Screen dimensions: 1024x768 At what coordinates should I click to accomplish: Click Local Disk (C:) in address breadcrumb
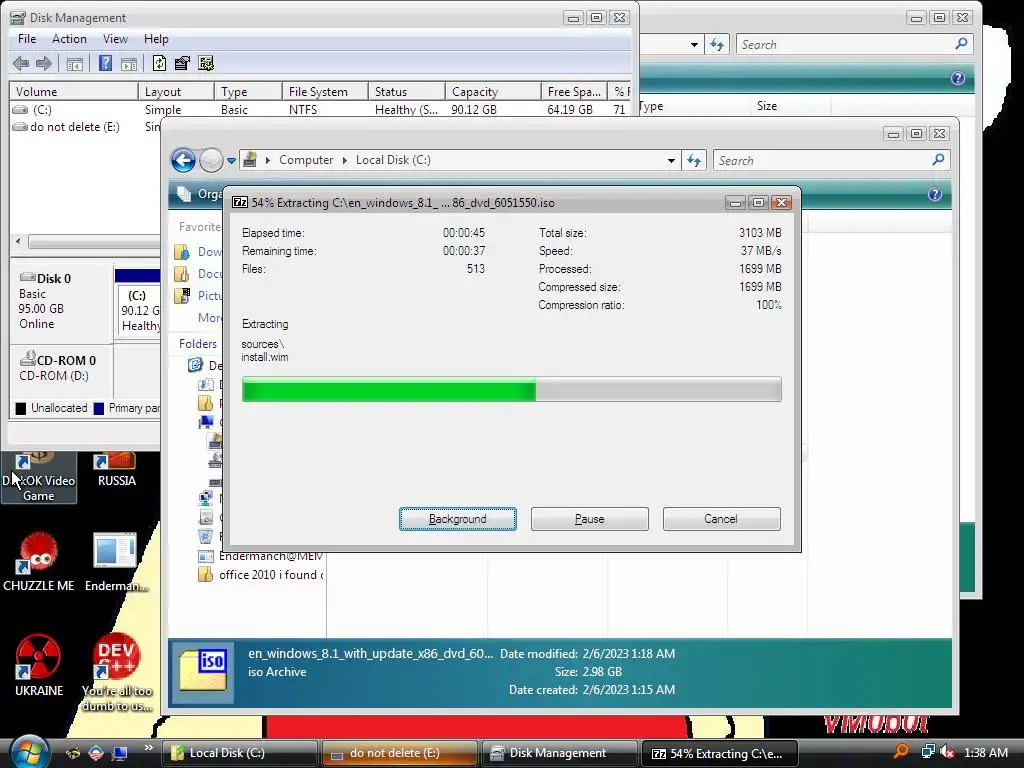[392, 160]
